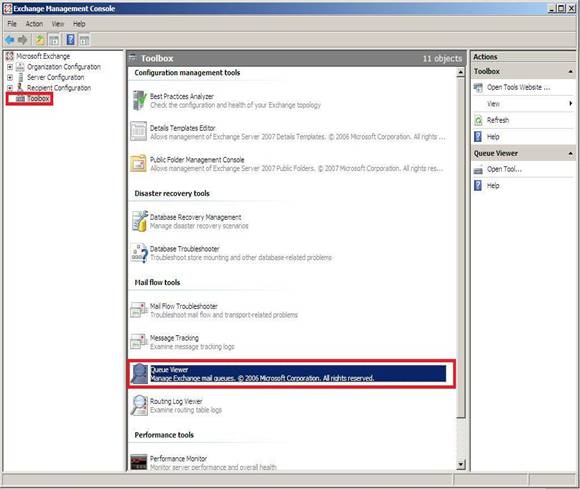The image size is (580, 489).
Task: Open the View menu
Action: [x=58, y=24]
